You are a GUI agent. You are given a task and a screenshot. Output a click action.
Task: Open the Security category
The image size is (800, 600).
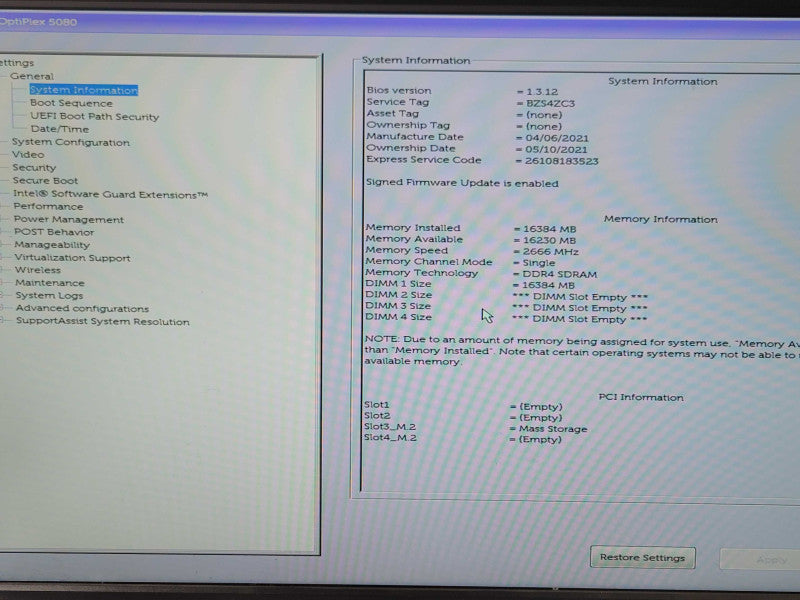[x=34, y=167]
